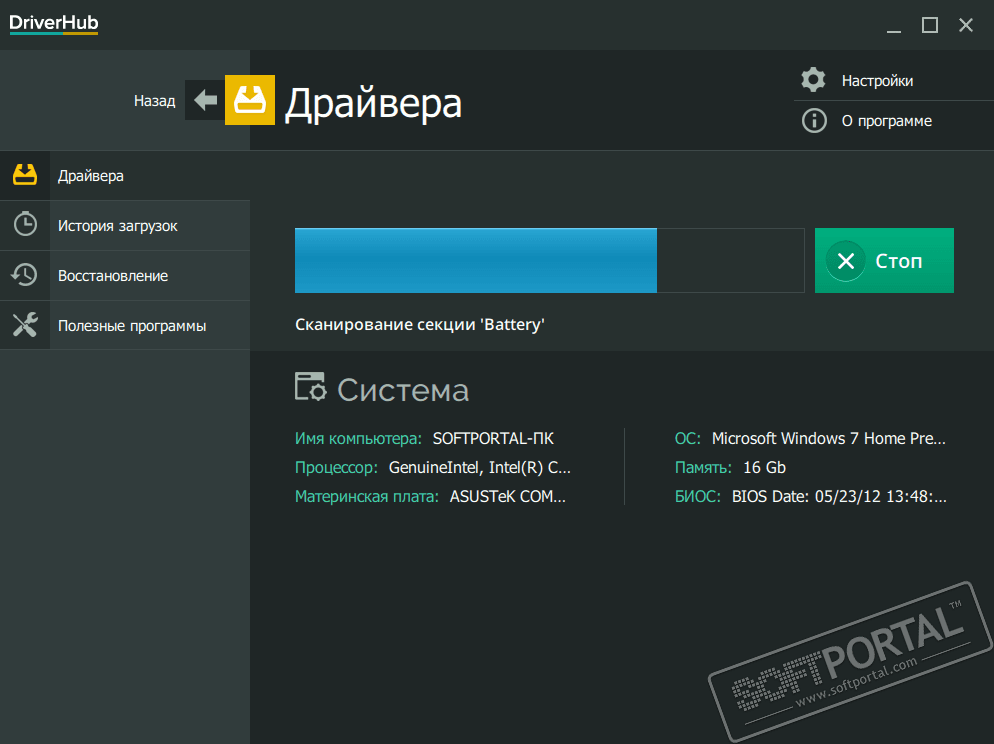This screenshot has width=994, height=744.
Task: Click the Drivers sidebar icon
Action: 25,175
